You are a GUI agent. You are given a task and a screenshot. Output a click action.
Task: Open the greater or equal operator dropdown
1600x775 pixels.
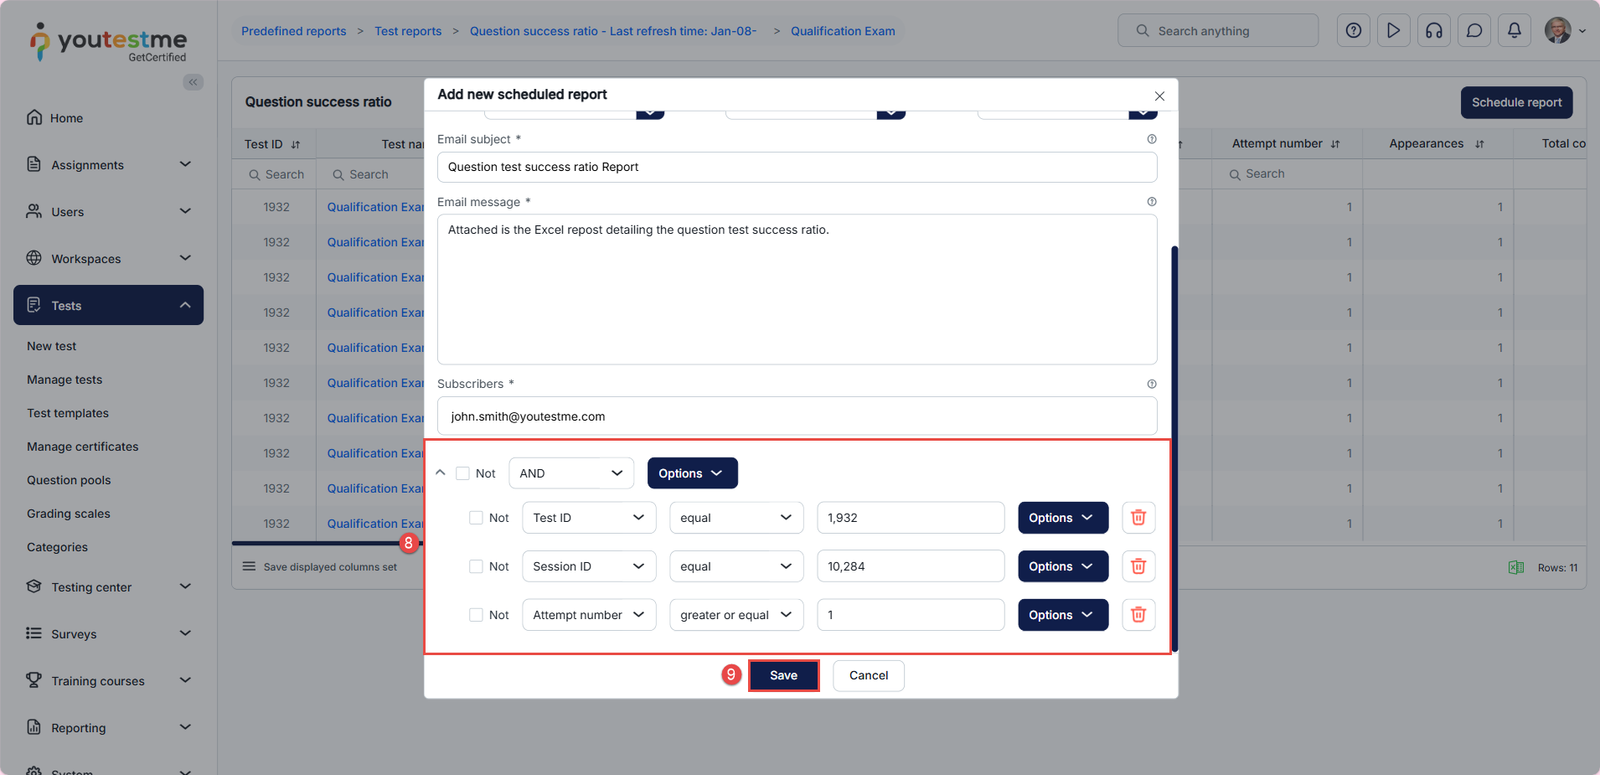point(736,615)
